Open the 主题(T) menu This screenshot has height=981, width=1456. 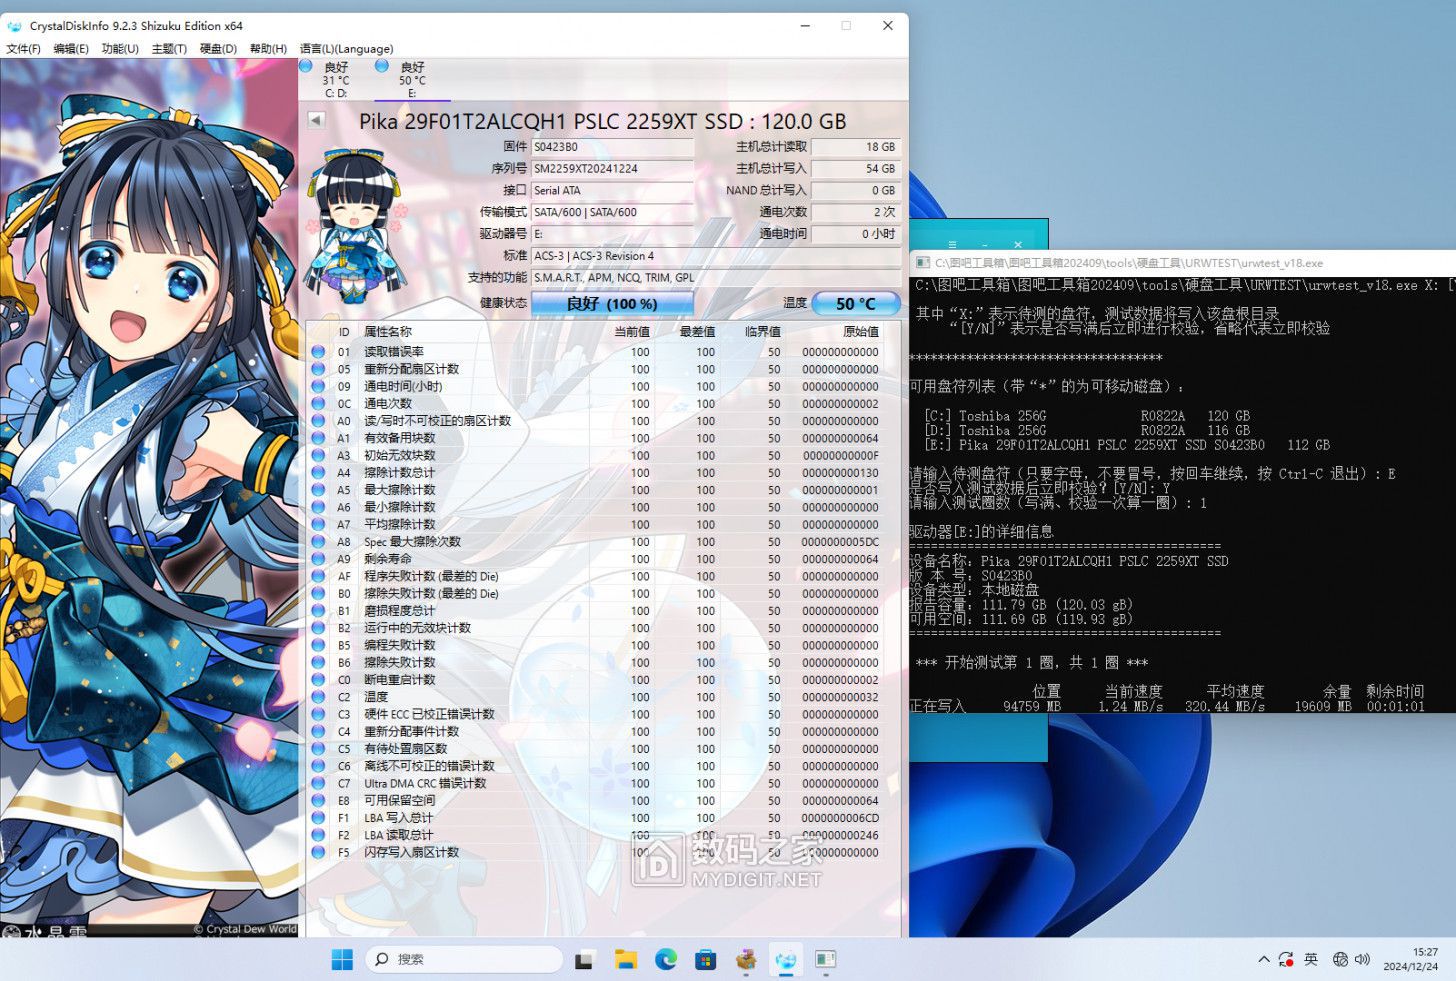coord(169,48)
